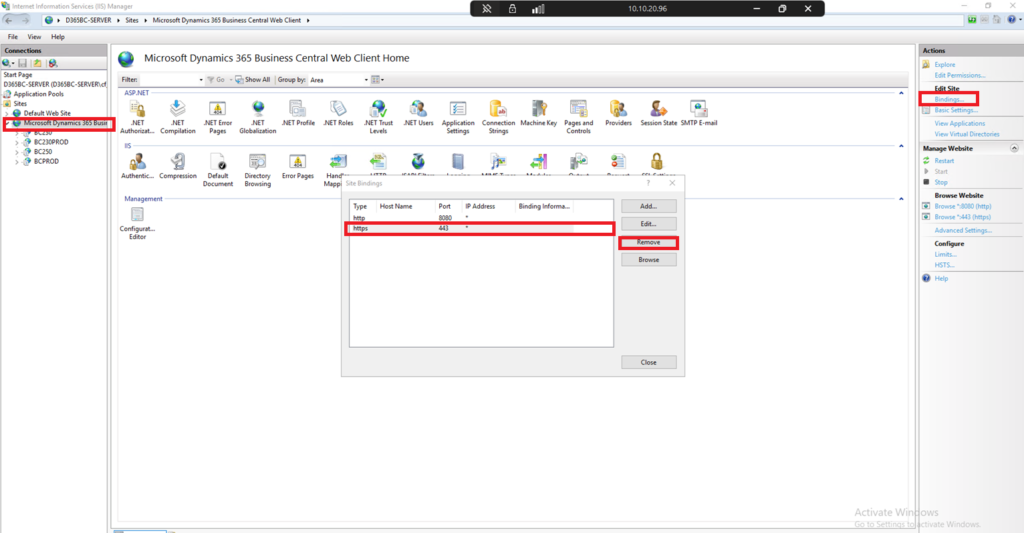This screenshot has height=533, width=1024.
Task: Open the Connection Strings feature
Action: pos(498,117)
